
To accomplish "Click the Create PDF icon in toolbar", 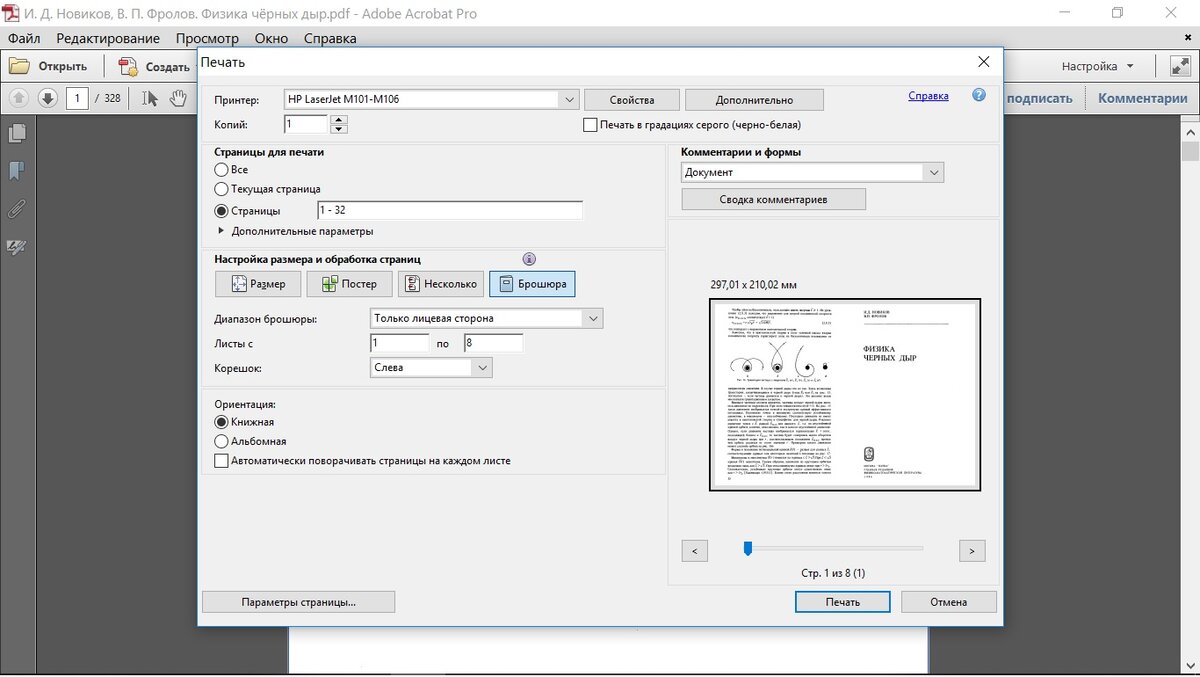I will 129,67.
